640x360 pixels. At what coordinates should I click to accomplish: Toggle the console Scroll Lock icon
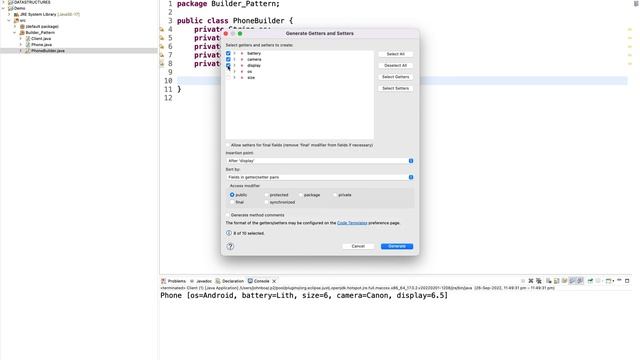[556, 281]
